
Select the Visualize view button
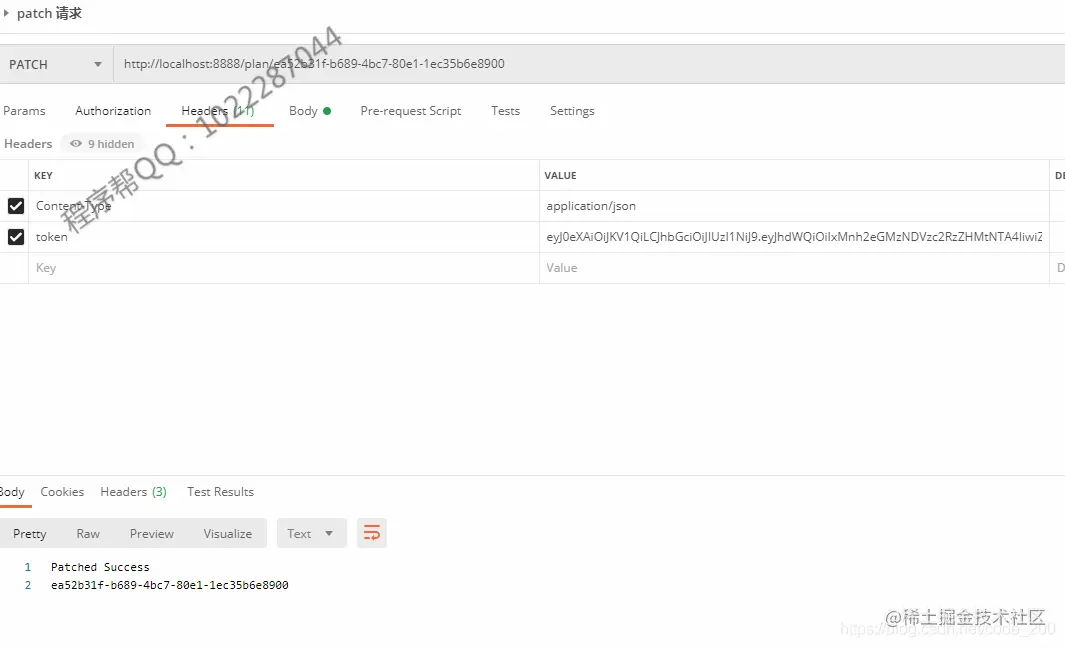coord(228,534)
